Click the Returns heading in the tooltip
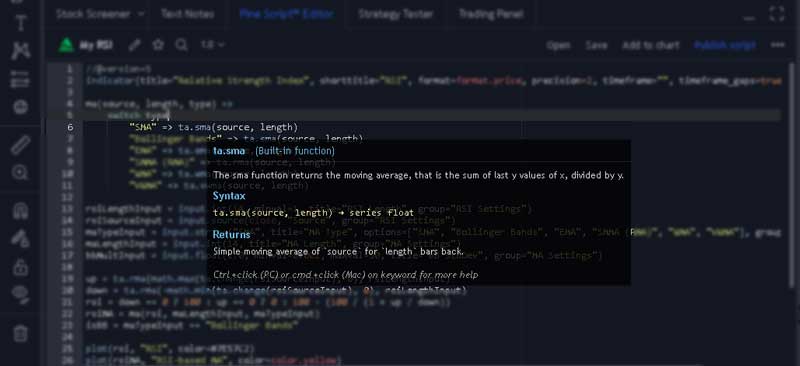Screen dimensions: 800x366 coord(232,234)
